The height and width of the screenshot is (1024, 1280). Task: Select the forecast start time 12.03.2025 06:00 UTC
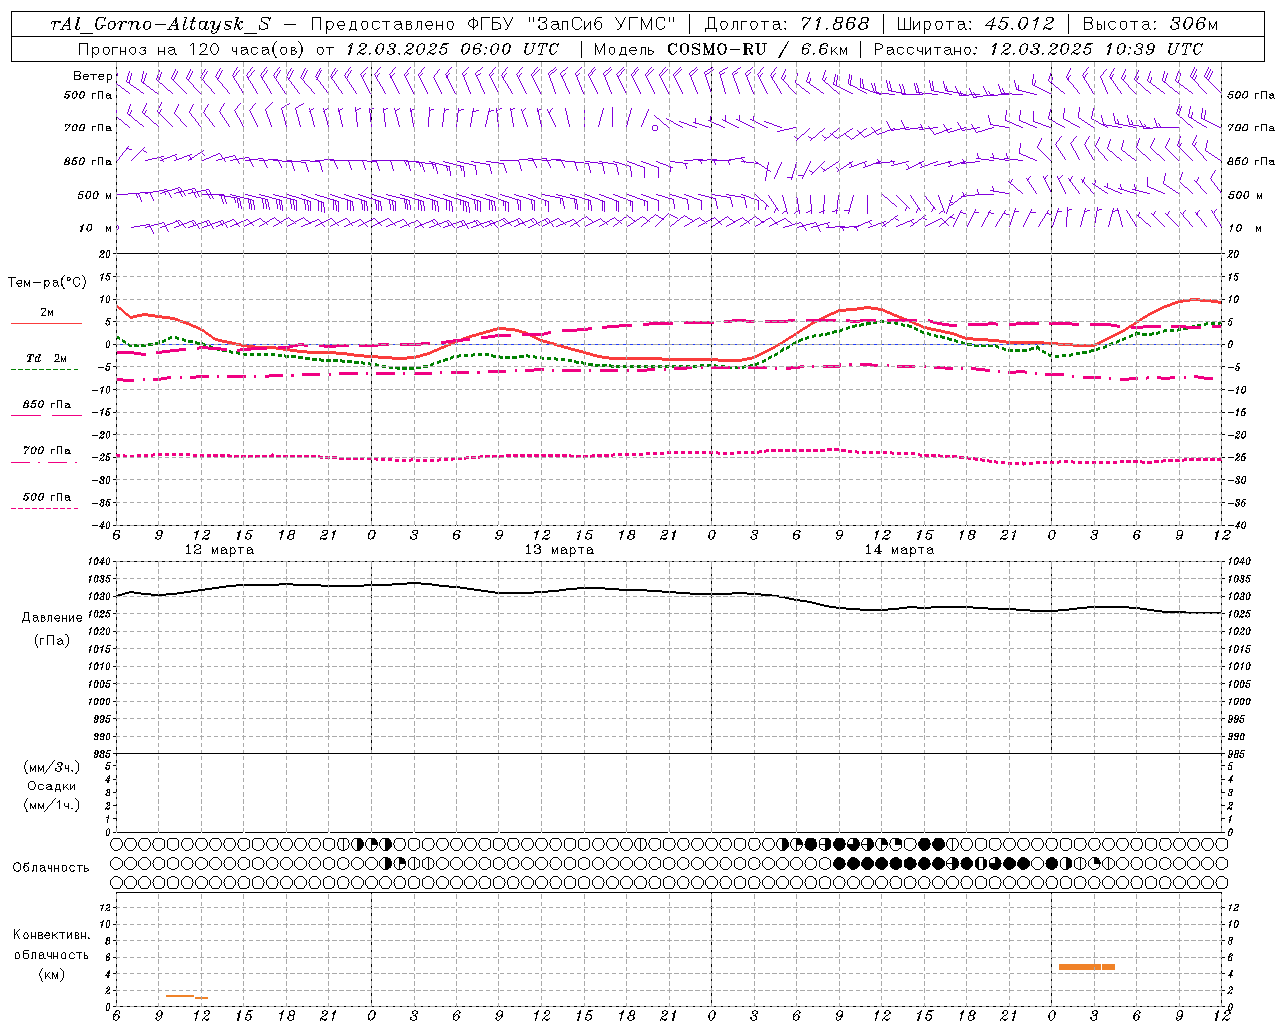pyautogui.click(x=452, y=49)
